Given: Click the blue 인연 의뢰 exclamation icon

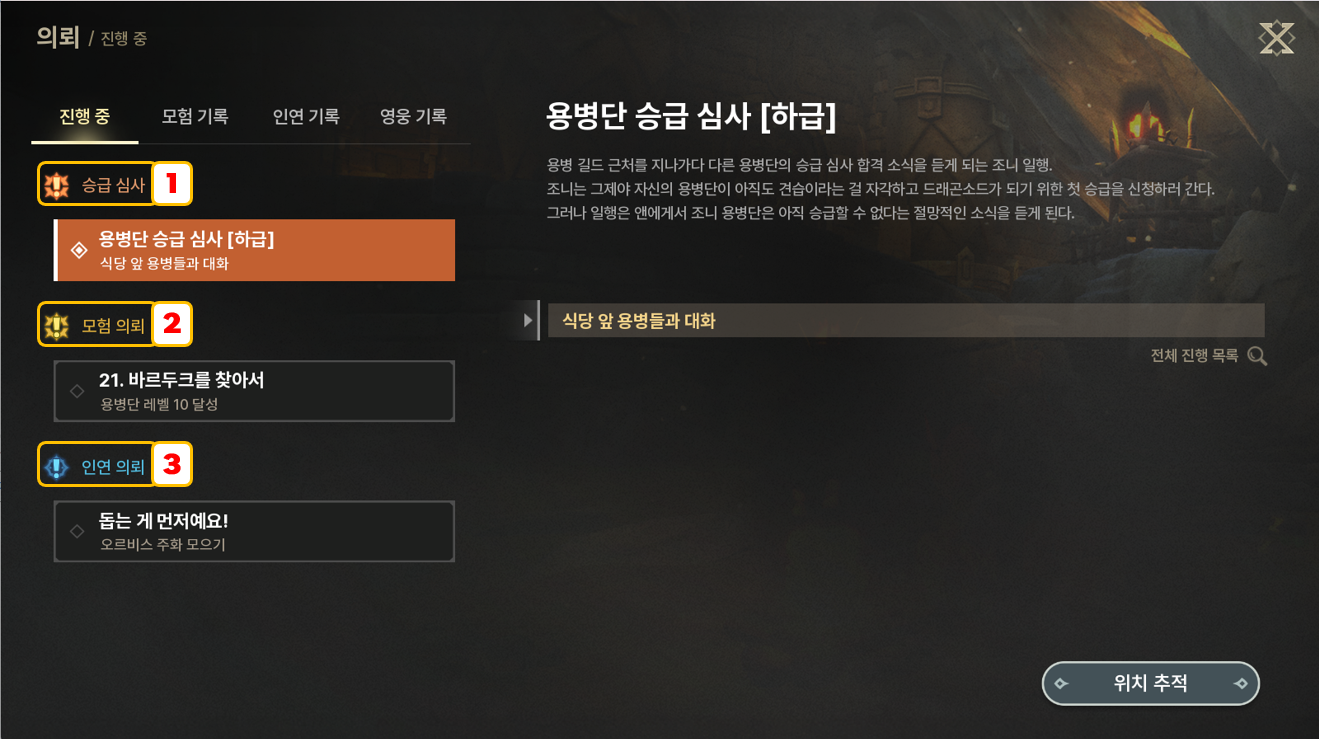Looking at the screenshot, I should [57, 466].
